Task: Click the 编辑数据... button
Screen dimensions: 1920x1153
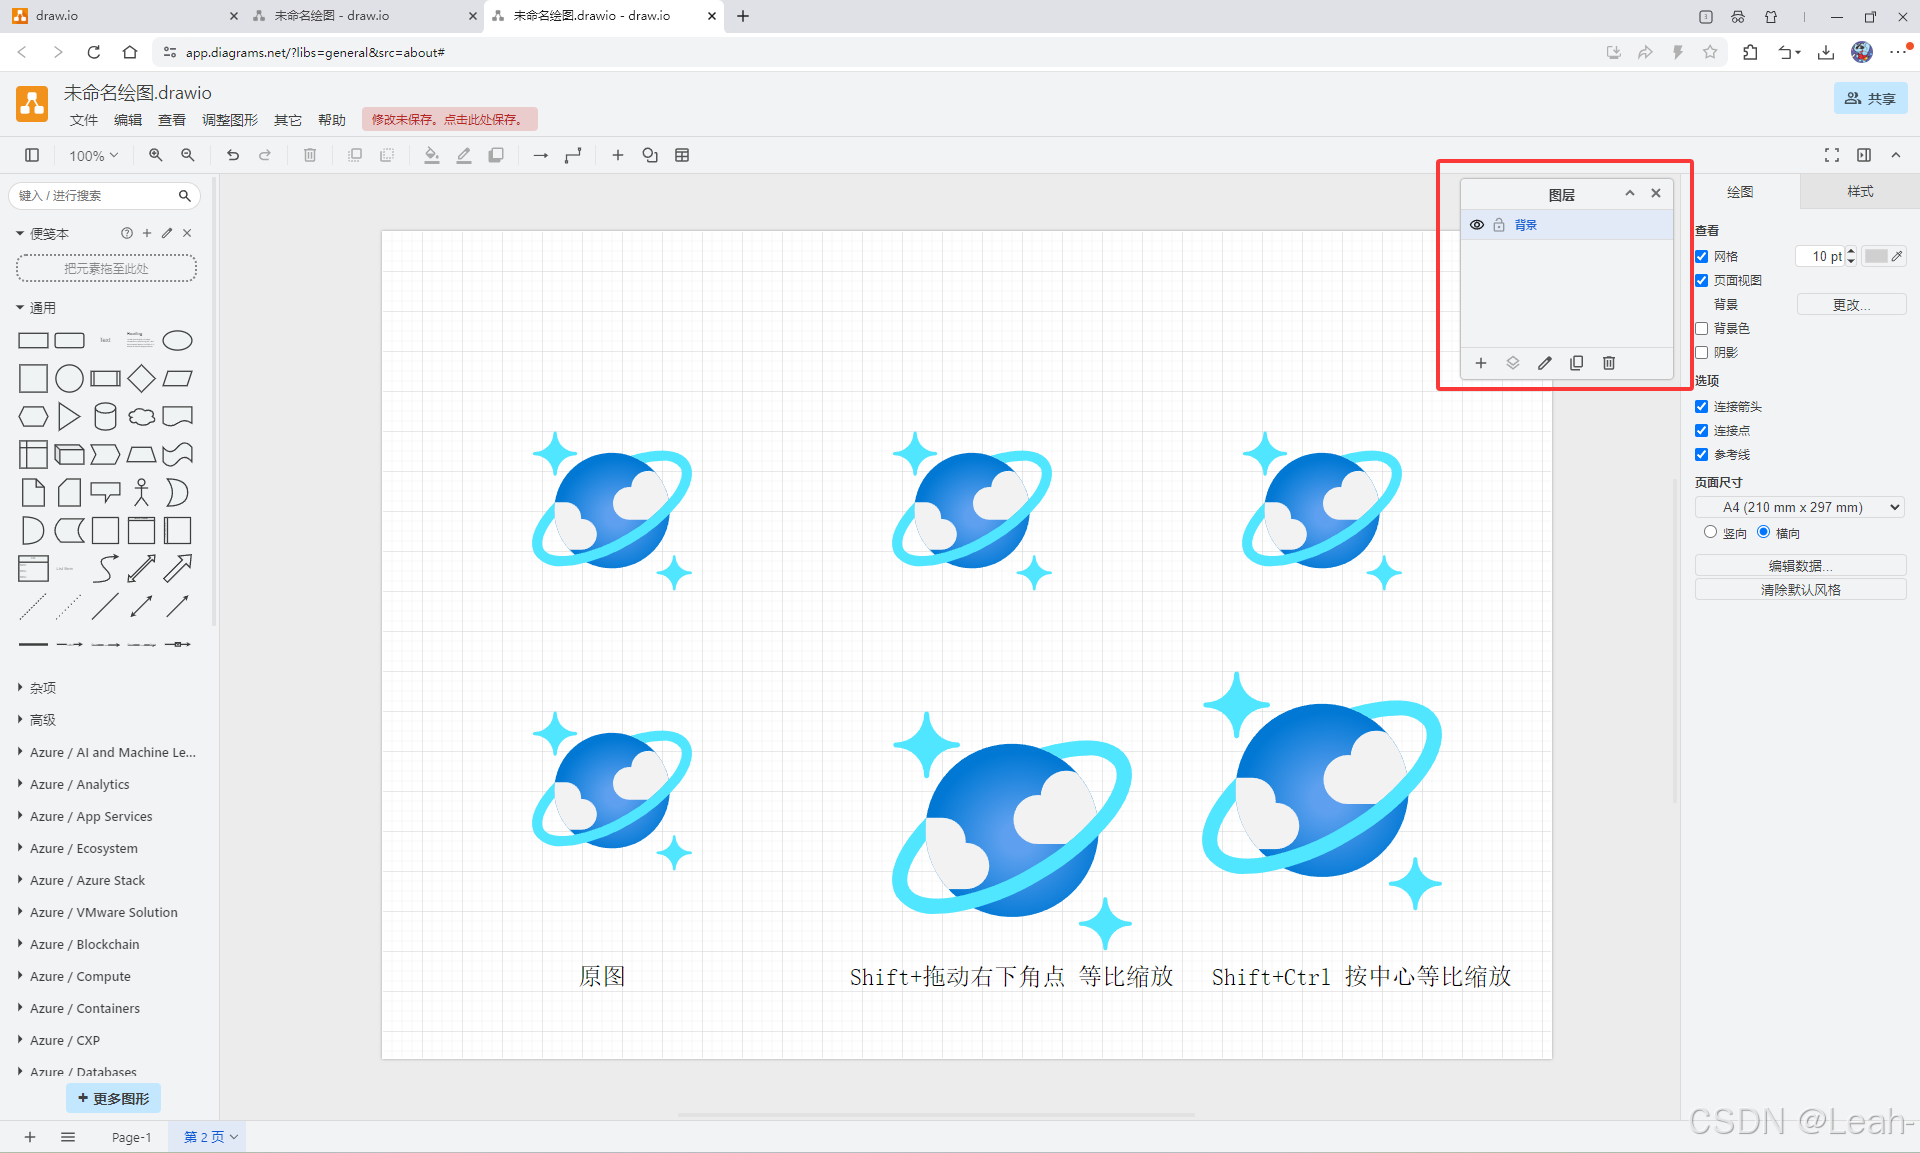Action: point(1800,566)
